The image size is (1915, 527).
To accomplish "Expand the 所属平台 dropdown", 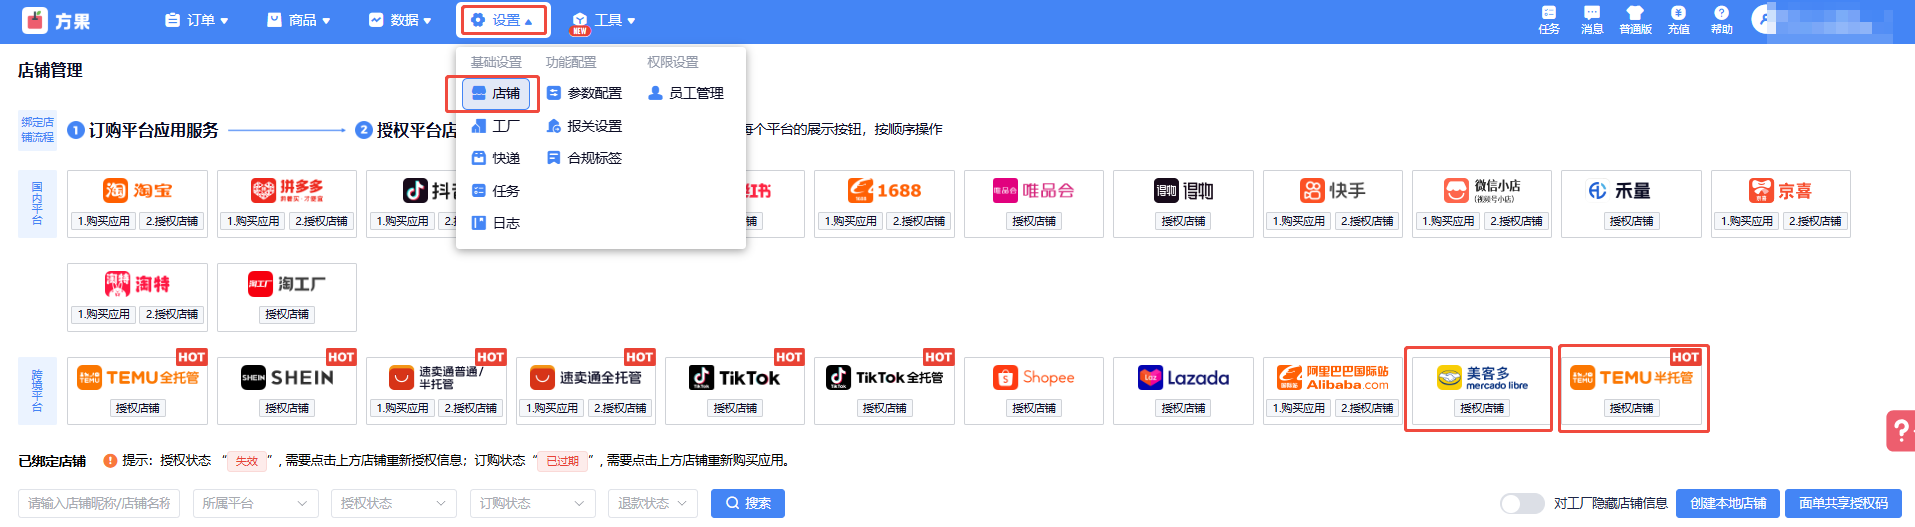I will (x=255, y=503).
